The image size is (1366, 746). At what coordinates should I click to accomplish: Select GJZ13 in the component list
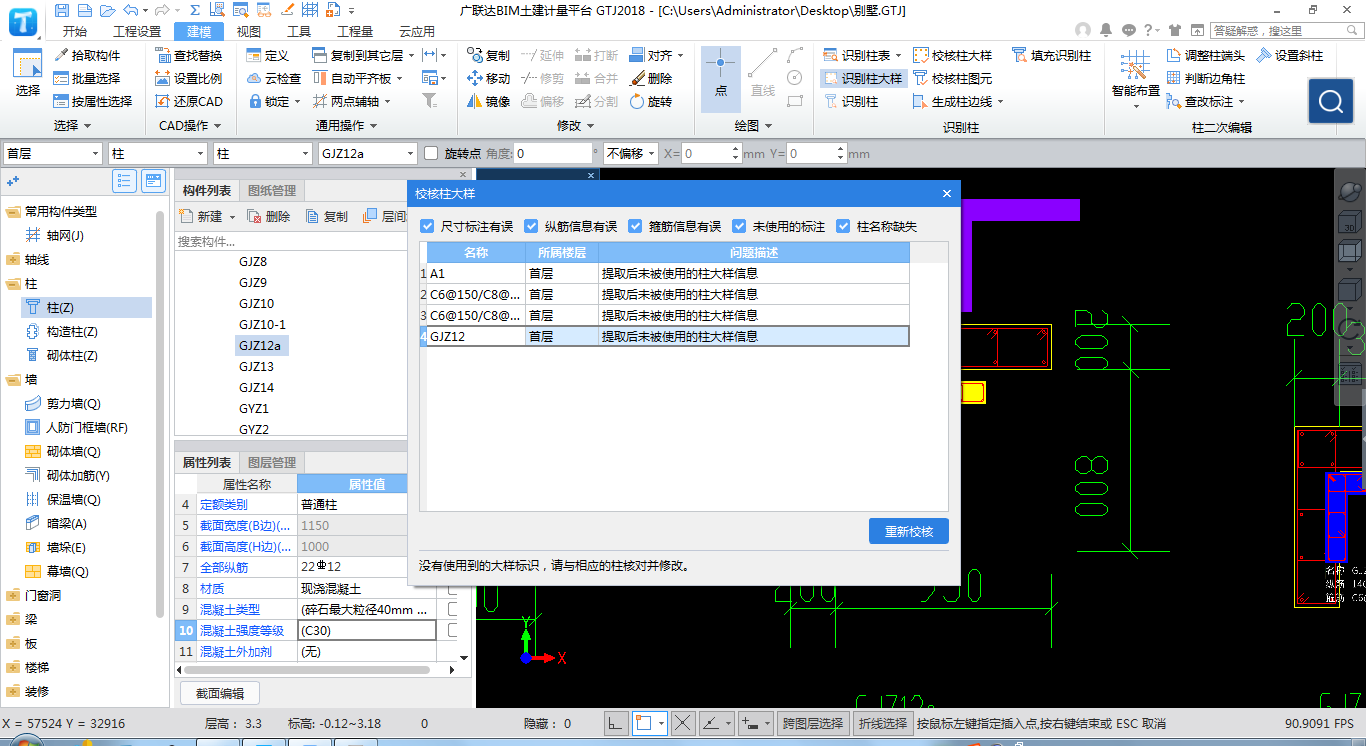(257, 367)
